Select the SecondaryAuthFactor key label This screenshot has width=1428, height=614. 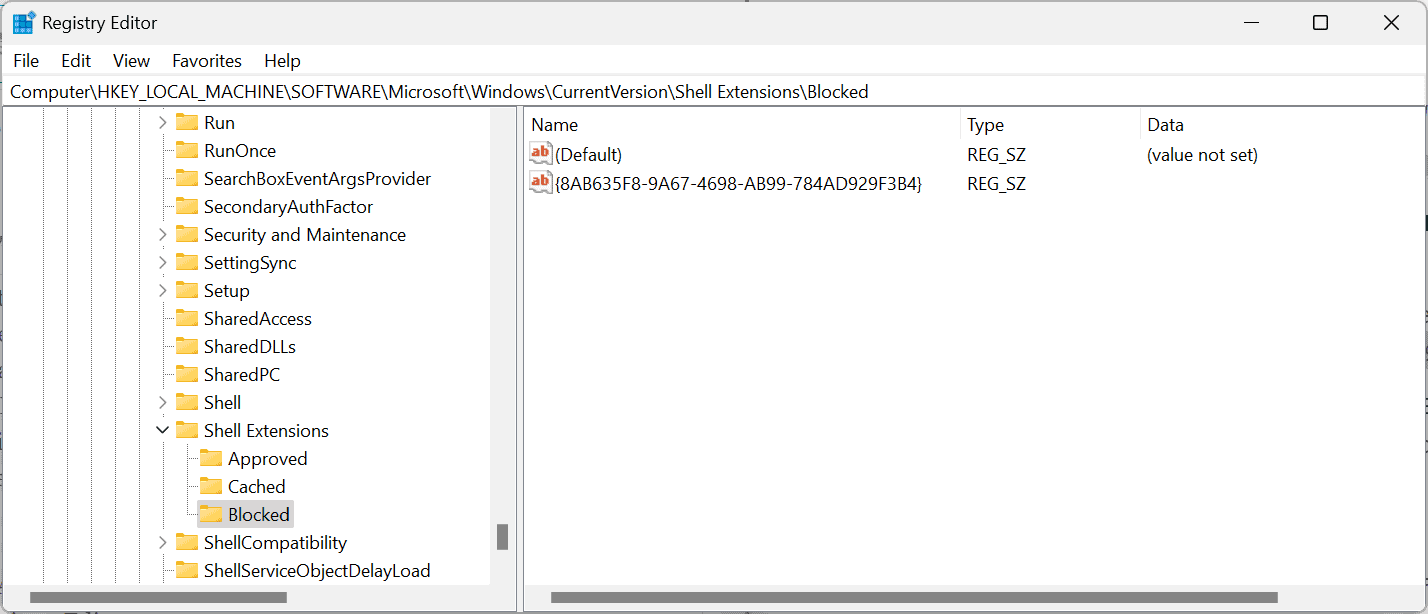coord(289,207)
